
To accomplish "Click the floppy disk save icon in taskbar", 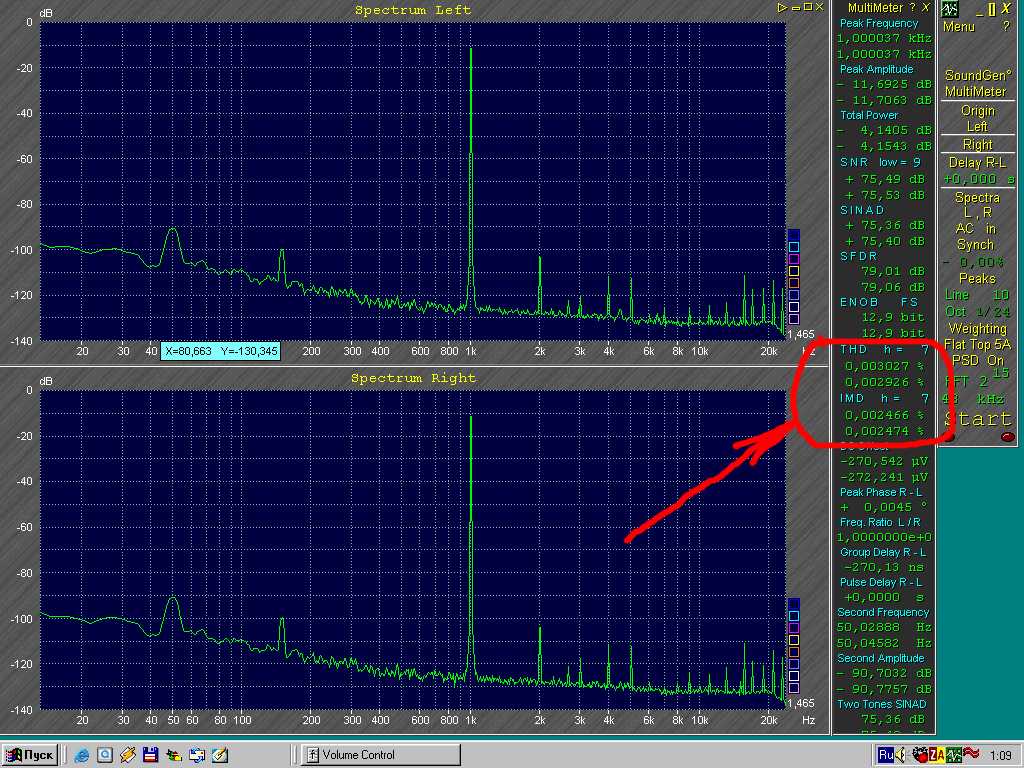I will click(x=150, y=755).
